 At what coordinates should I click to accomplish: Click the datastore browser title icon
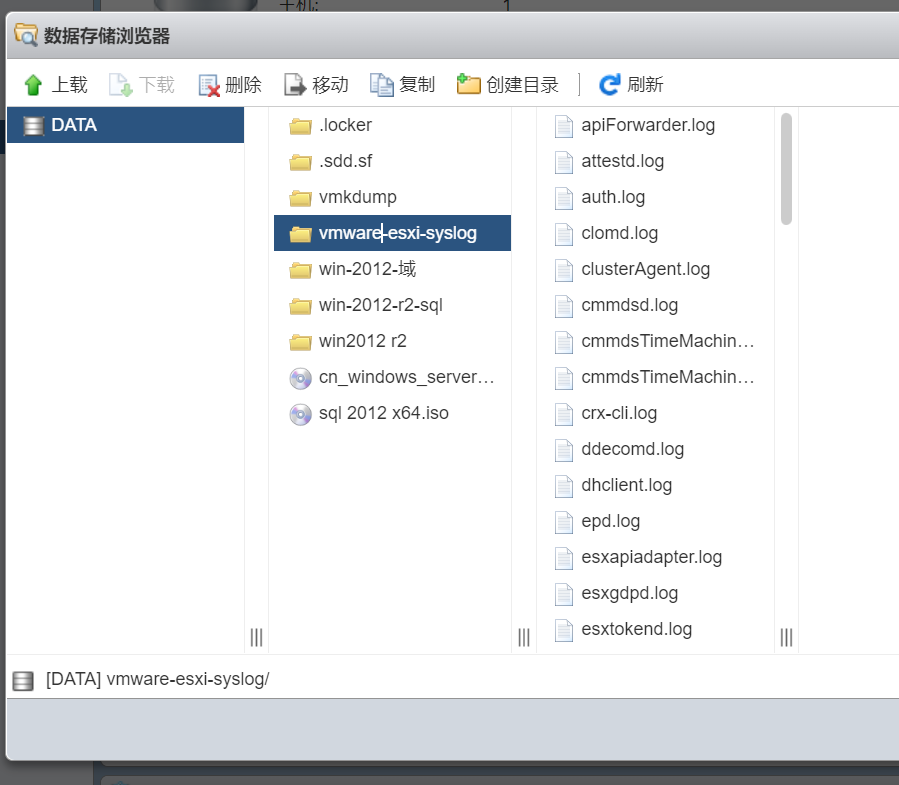coord(26,35)
